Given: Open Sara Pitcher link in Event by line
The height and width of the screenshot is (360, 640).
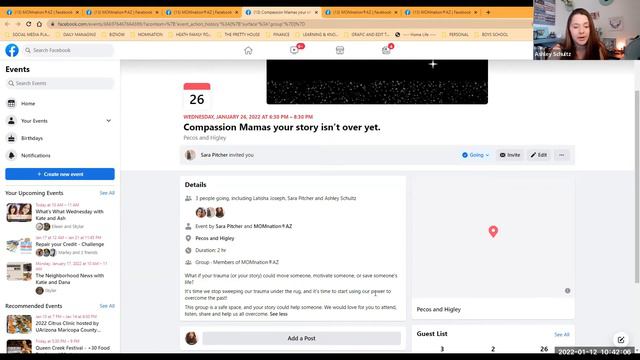Looking at the screenshot, I should pos(229,226).
